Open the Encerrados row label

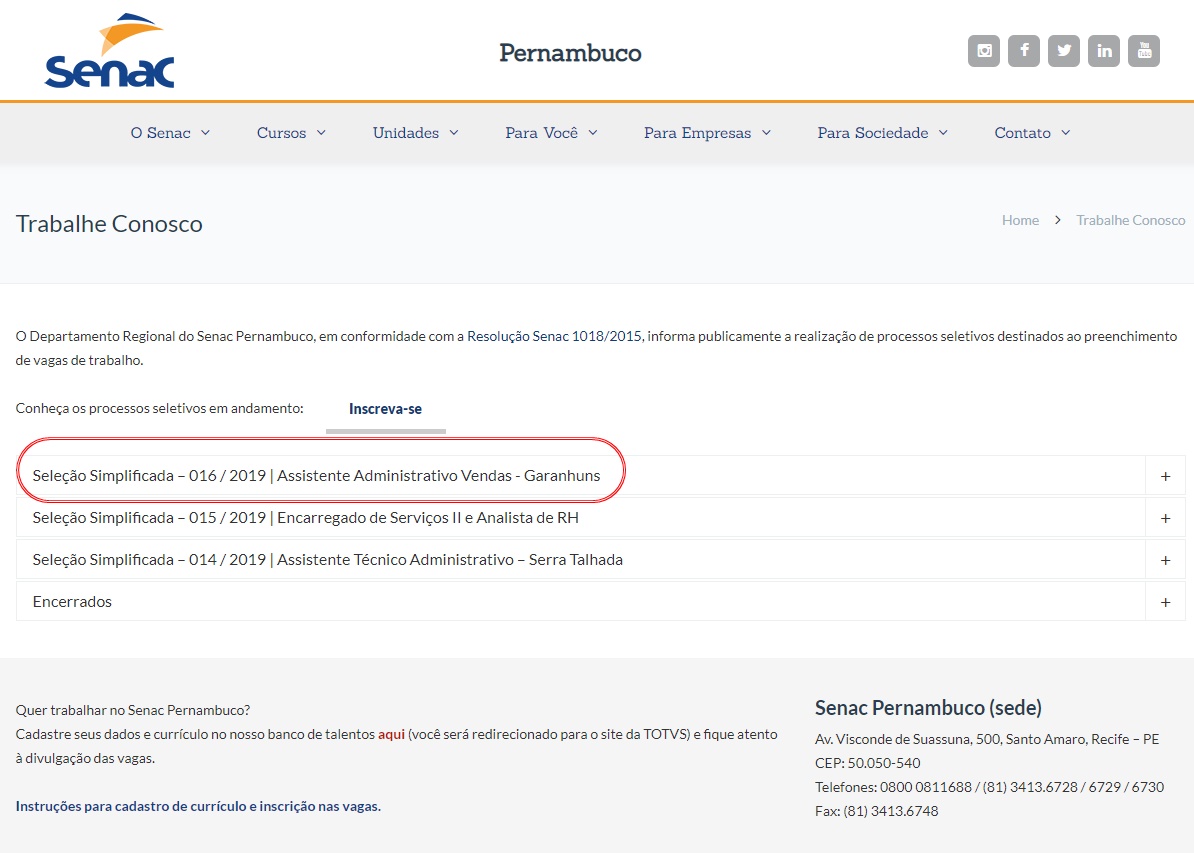pos(72,602)
